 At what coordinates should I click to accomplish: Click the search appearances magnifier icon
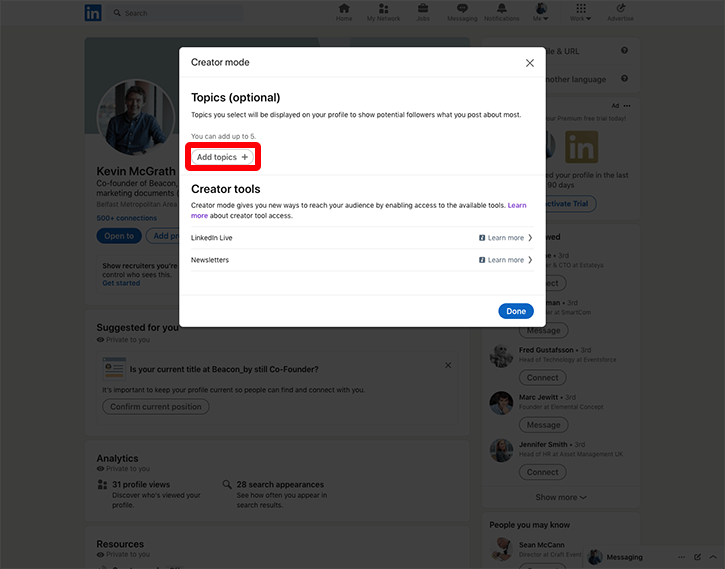coord(227,484)
